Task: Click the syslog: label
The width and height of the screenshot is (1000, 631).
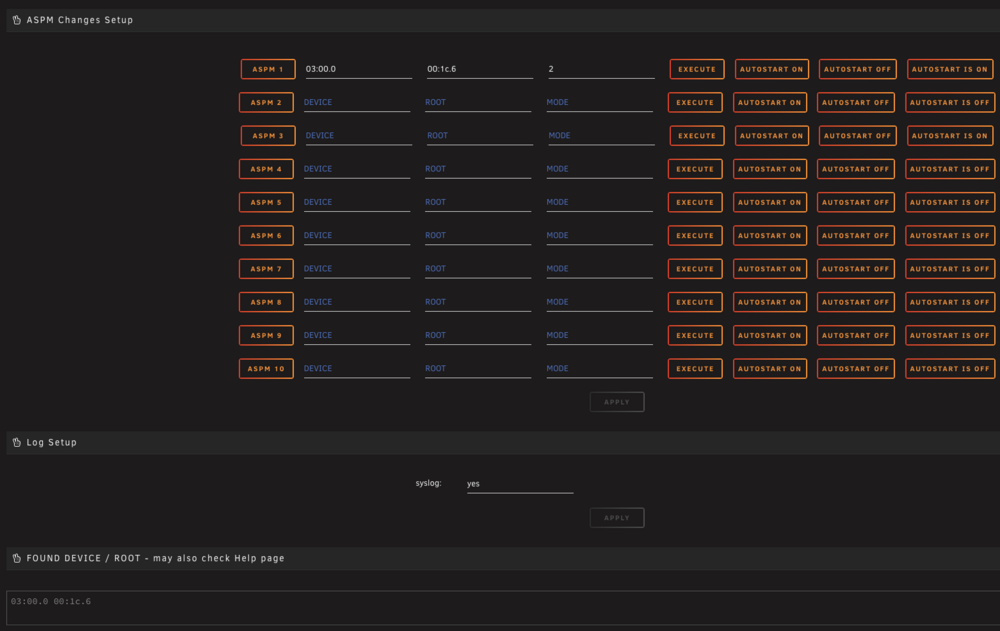Action: pyautogui.click(x=429, y=483)
